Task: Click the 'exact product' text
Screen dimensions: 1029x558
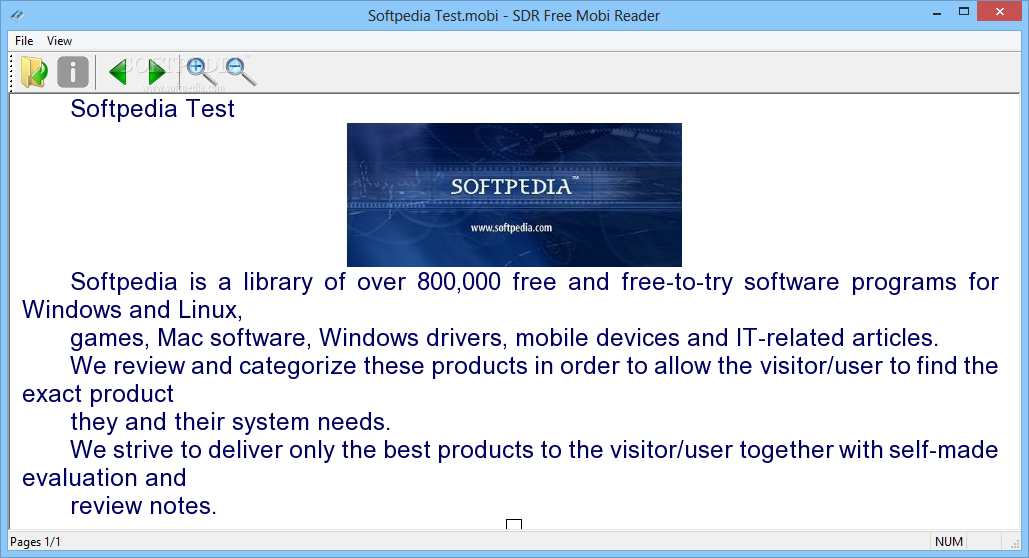Action: tap(98, 394)
